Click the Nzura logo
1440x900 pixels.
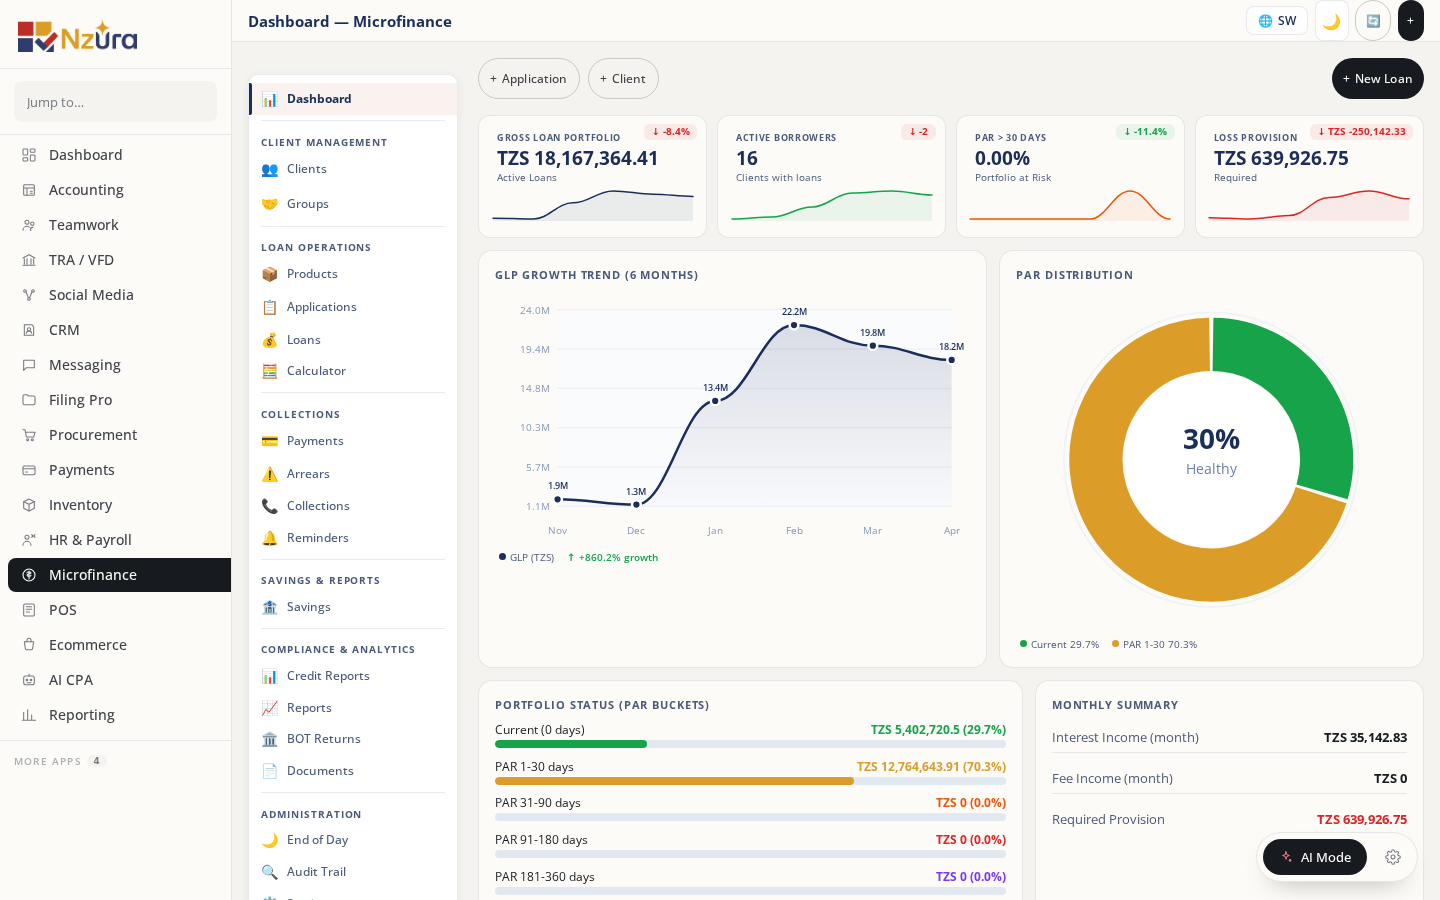click(77, 36)
